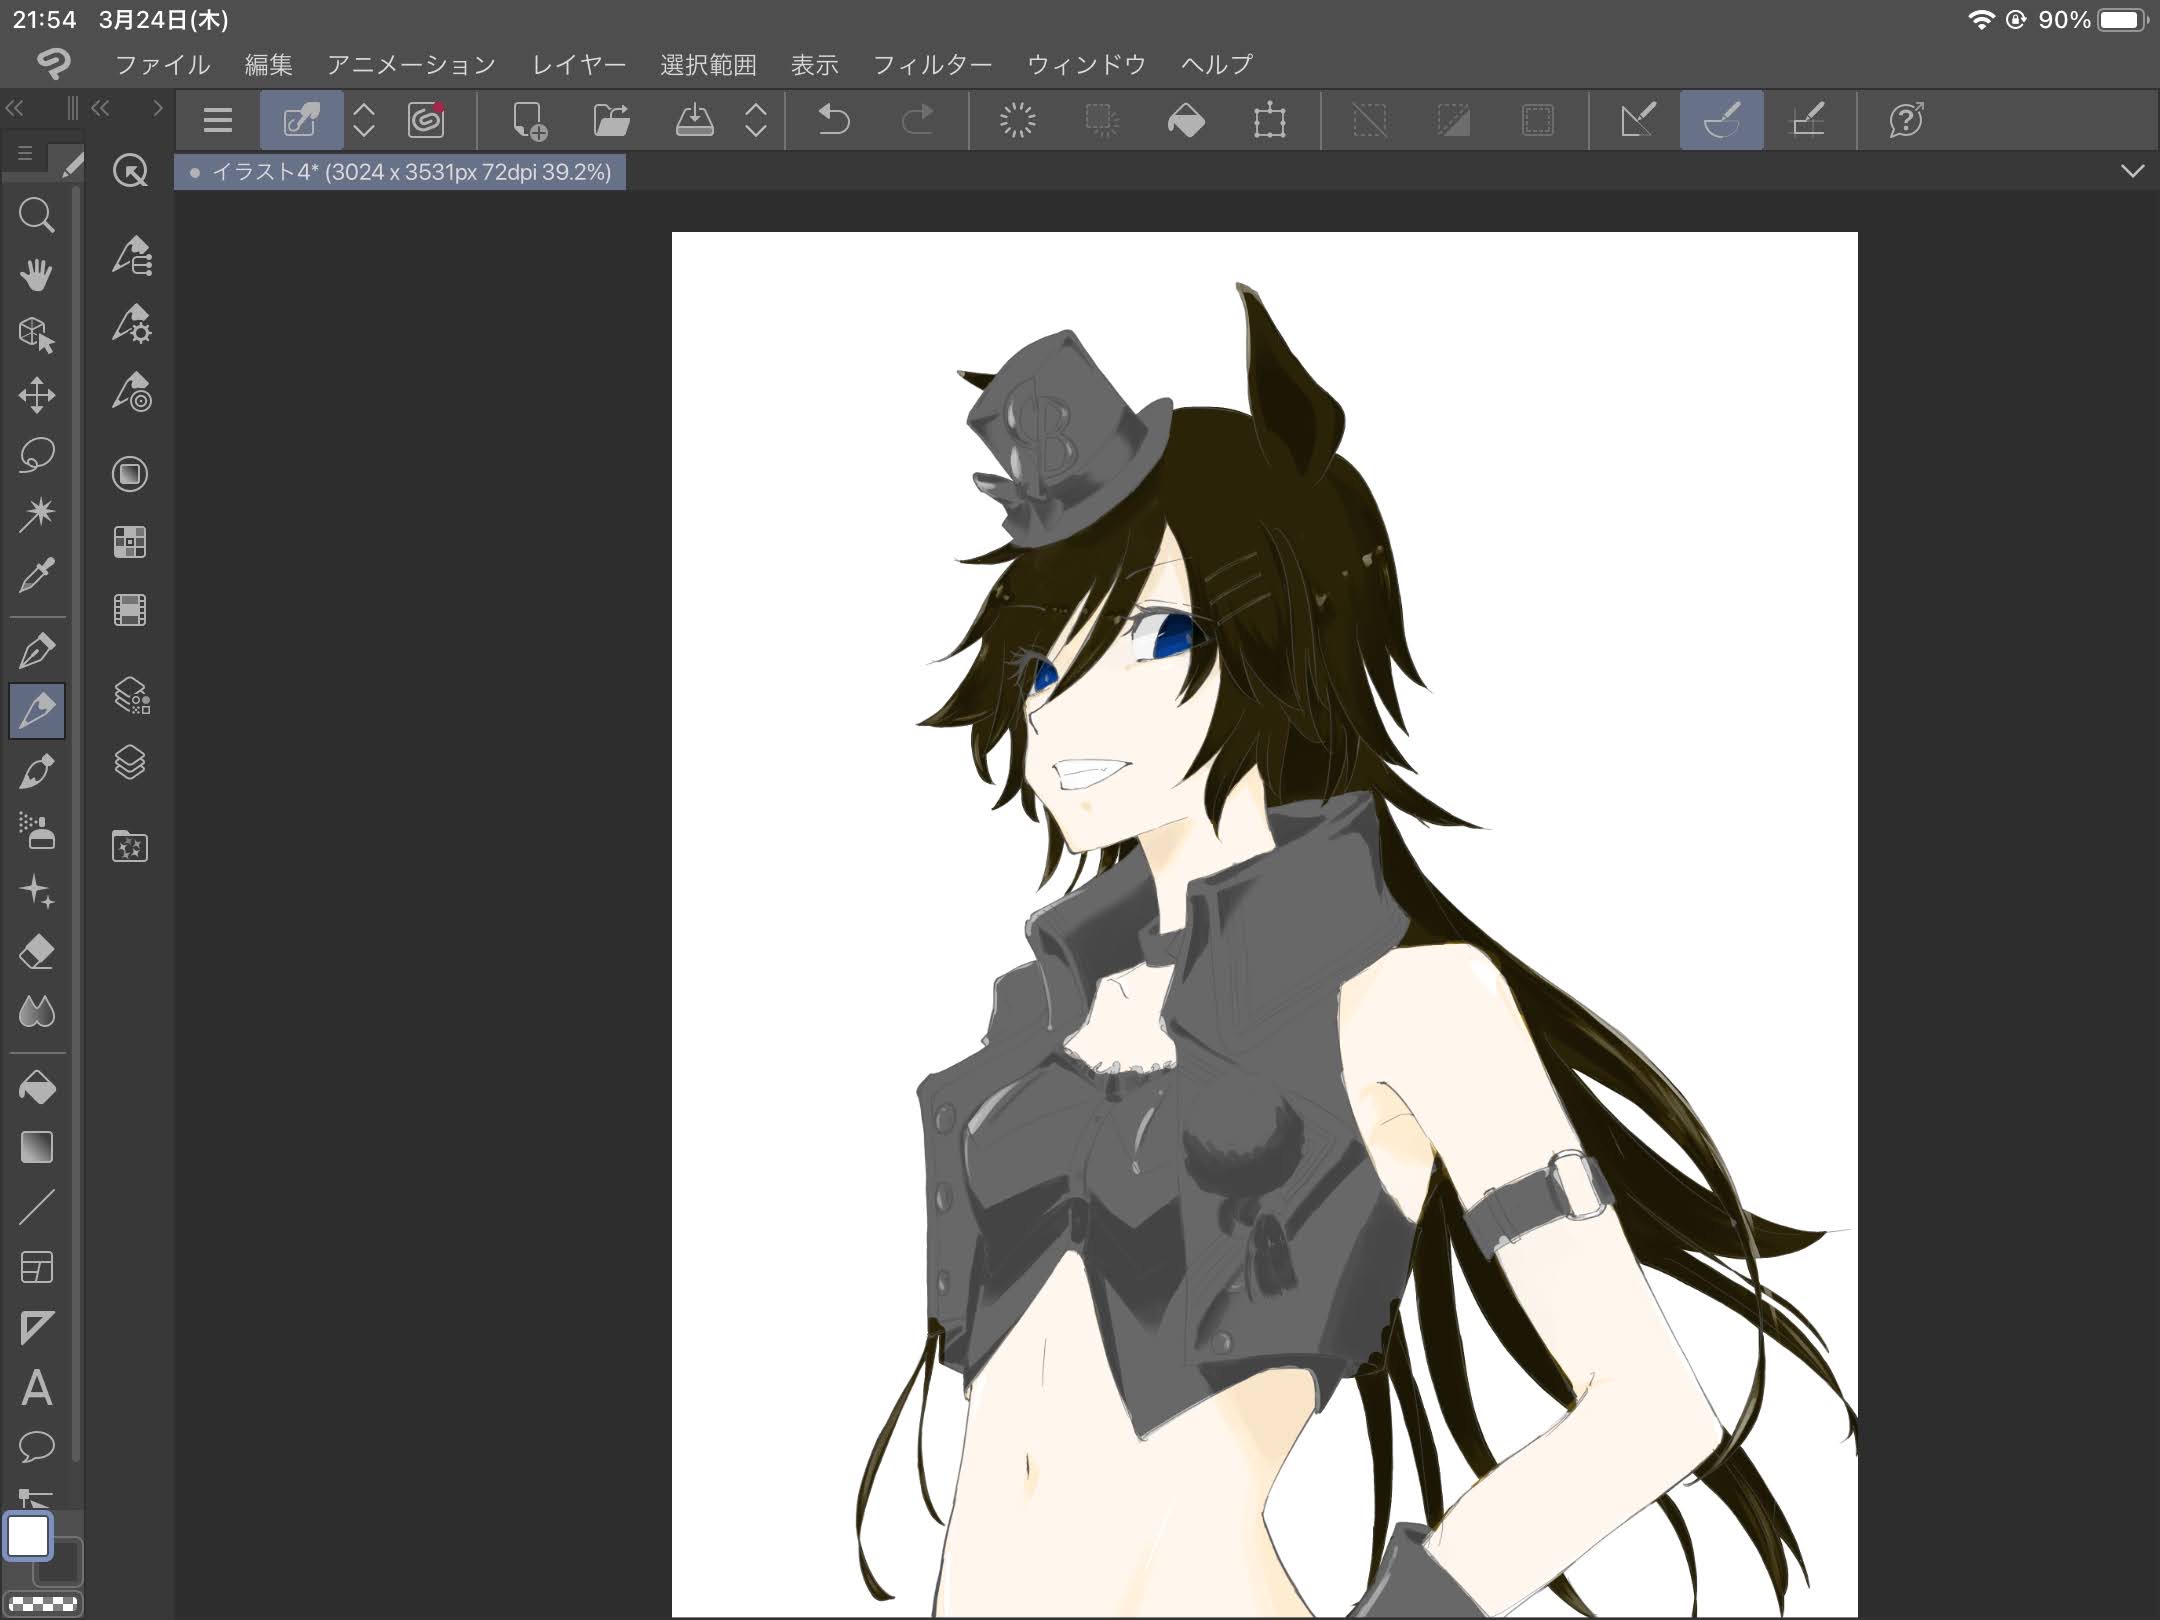Open the Brush Size palette icon
The height and width of the screenshot is (1620, 2160).
click(x=130, y=393)
